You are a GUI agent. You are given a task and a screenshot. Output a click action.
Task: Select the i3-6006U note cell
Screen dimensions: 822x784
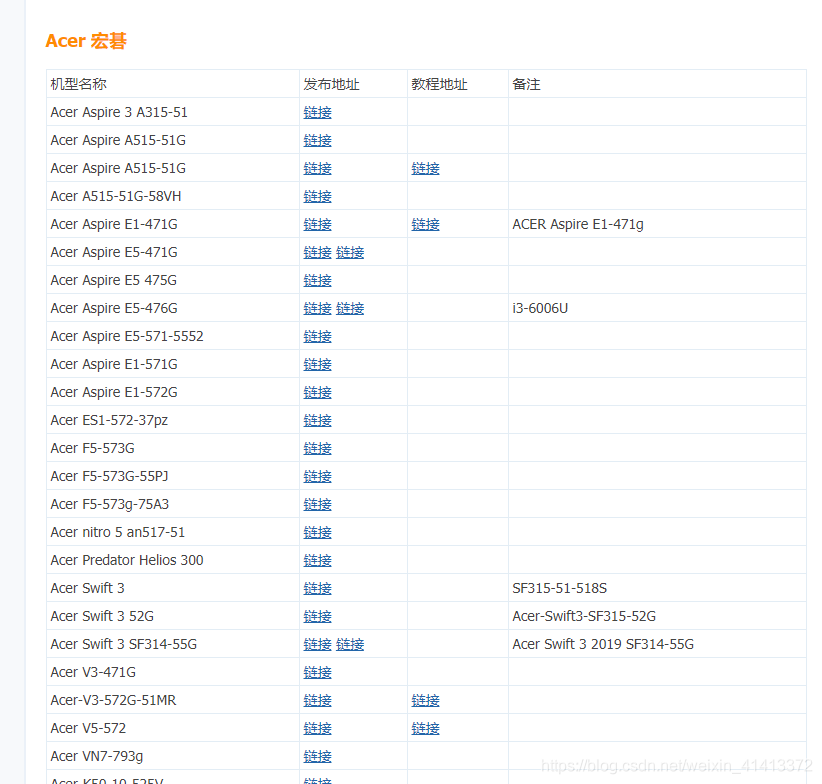(x=657, y=308)
